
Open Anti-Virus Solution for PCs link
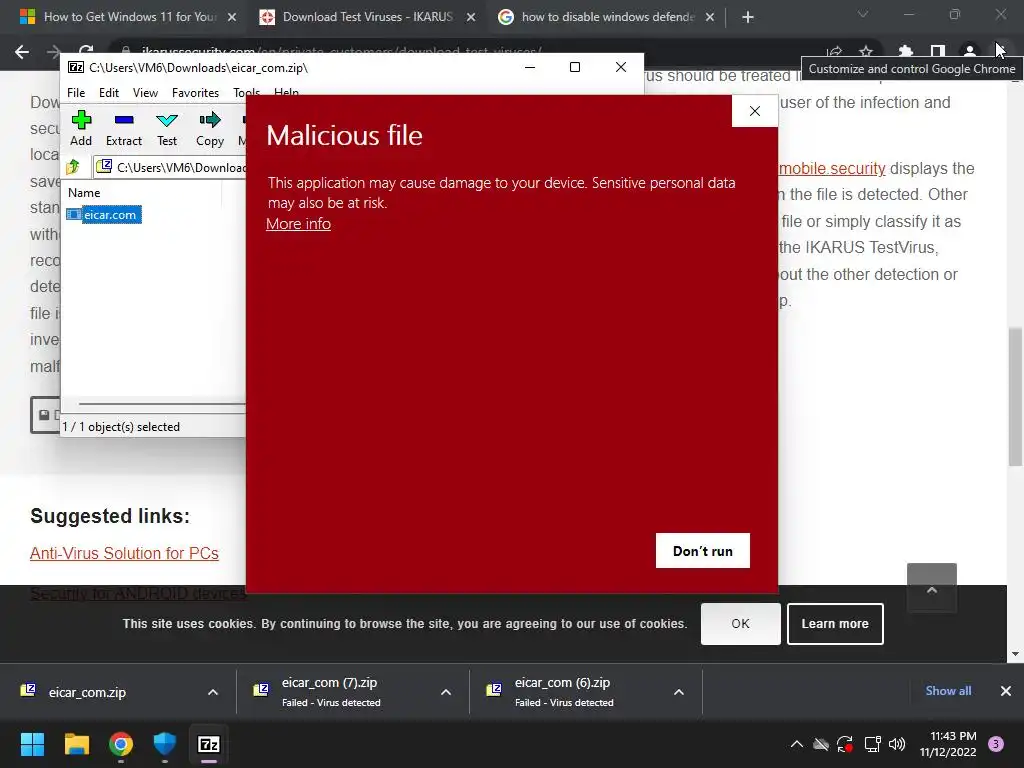coord(124,553)
